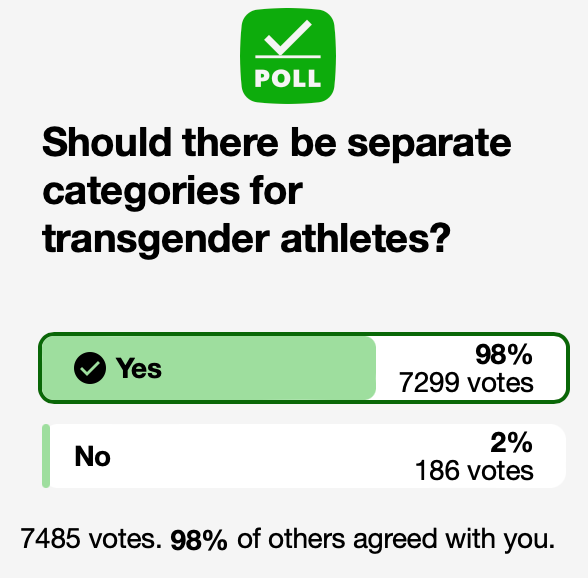588x578 pixels.
Task: Click the black checkmark circle beside Yes
Action: [90, 368]
